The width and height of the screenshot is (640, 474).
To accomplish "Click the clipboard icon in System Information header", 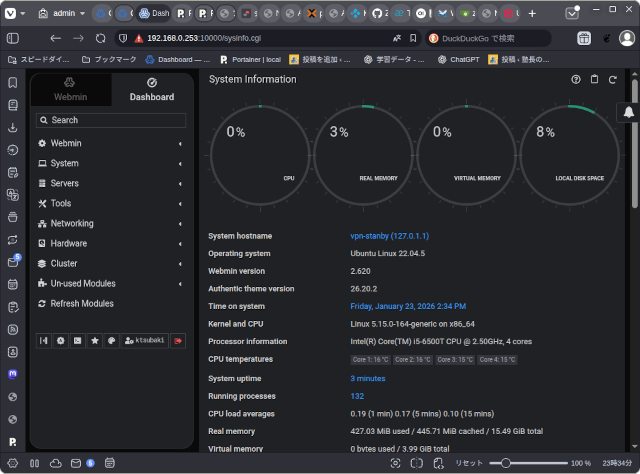I will pyautogui.click(x=595, y=79).
